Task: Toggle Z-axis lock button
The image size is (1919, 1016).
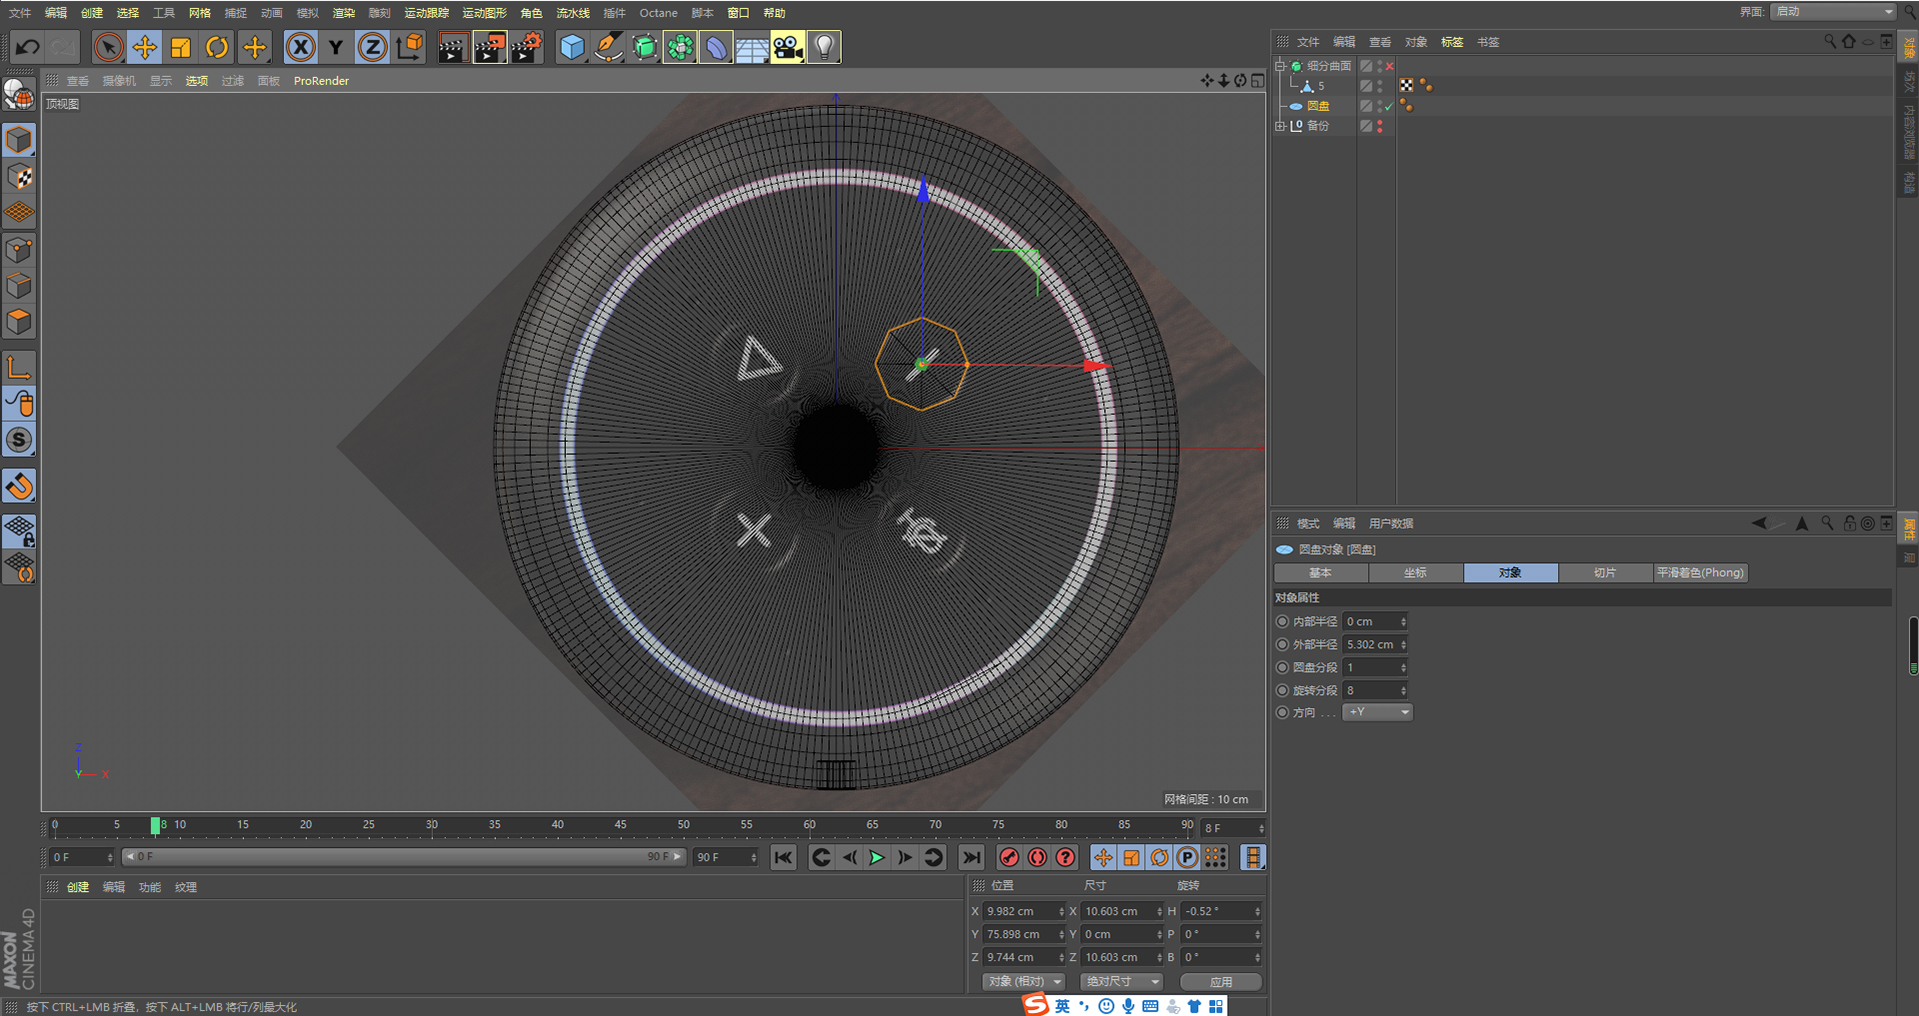Action: pos(372,47)
